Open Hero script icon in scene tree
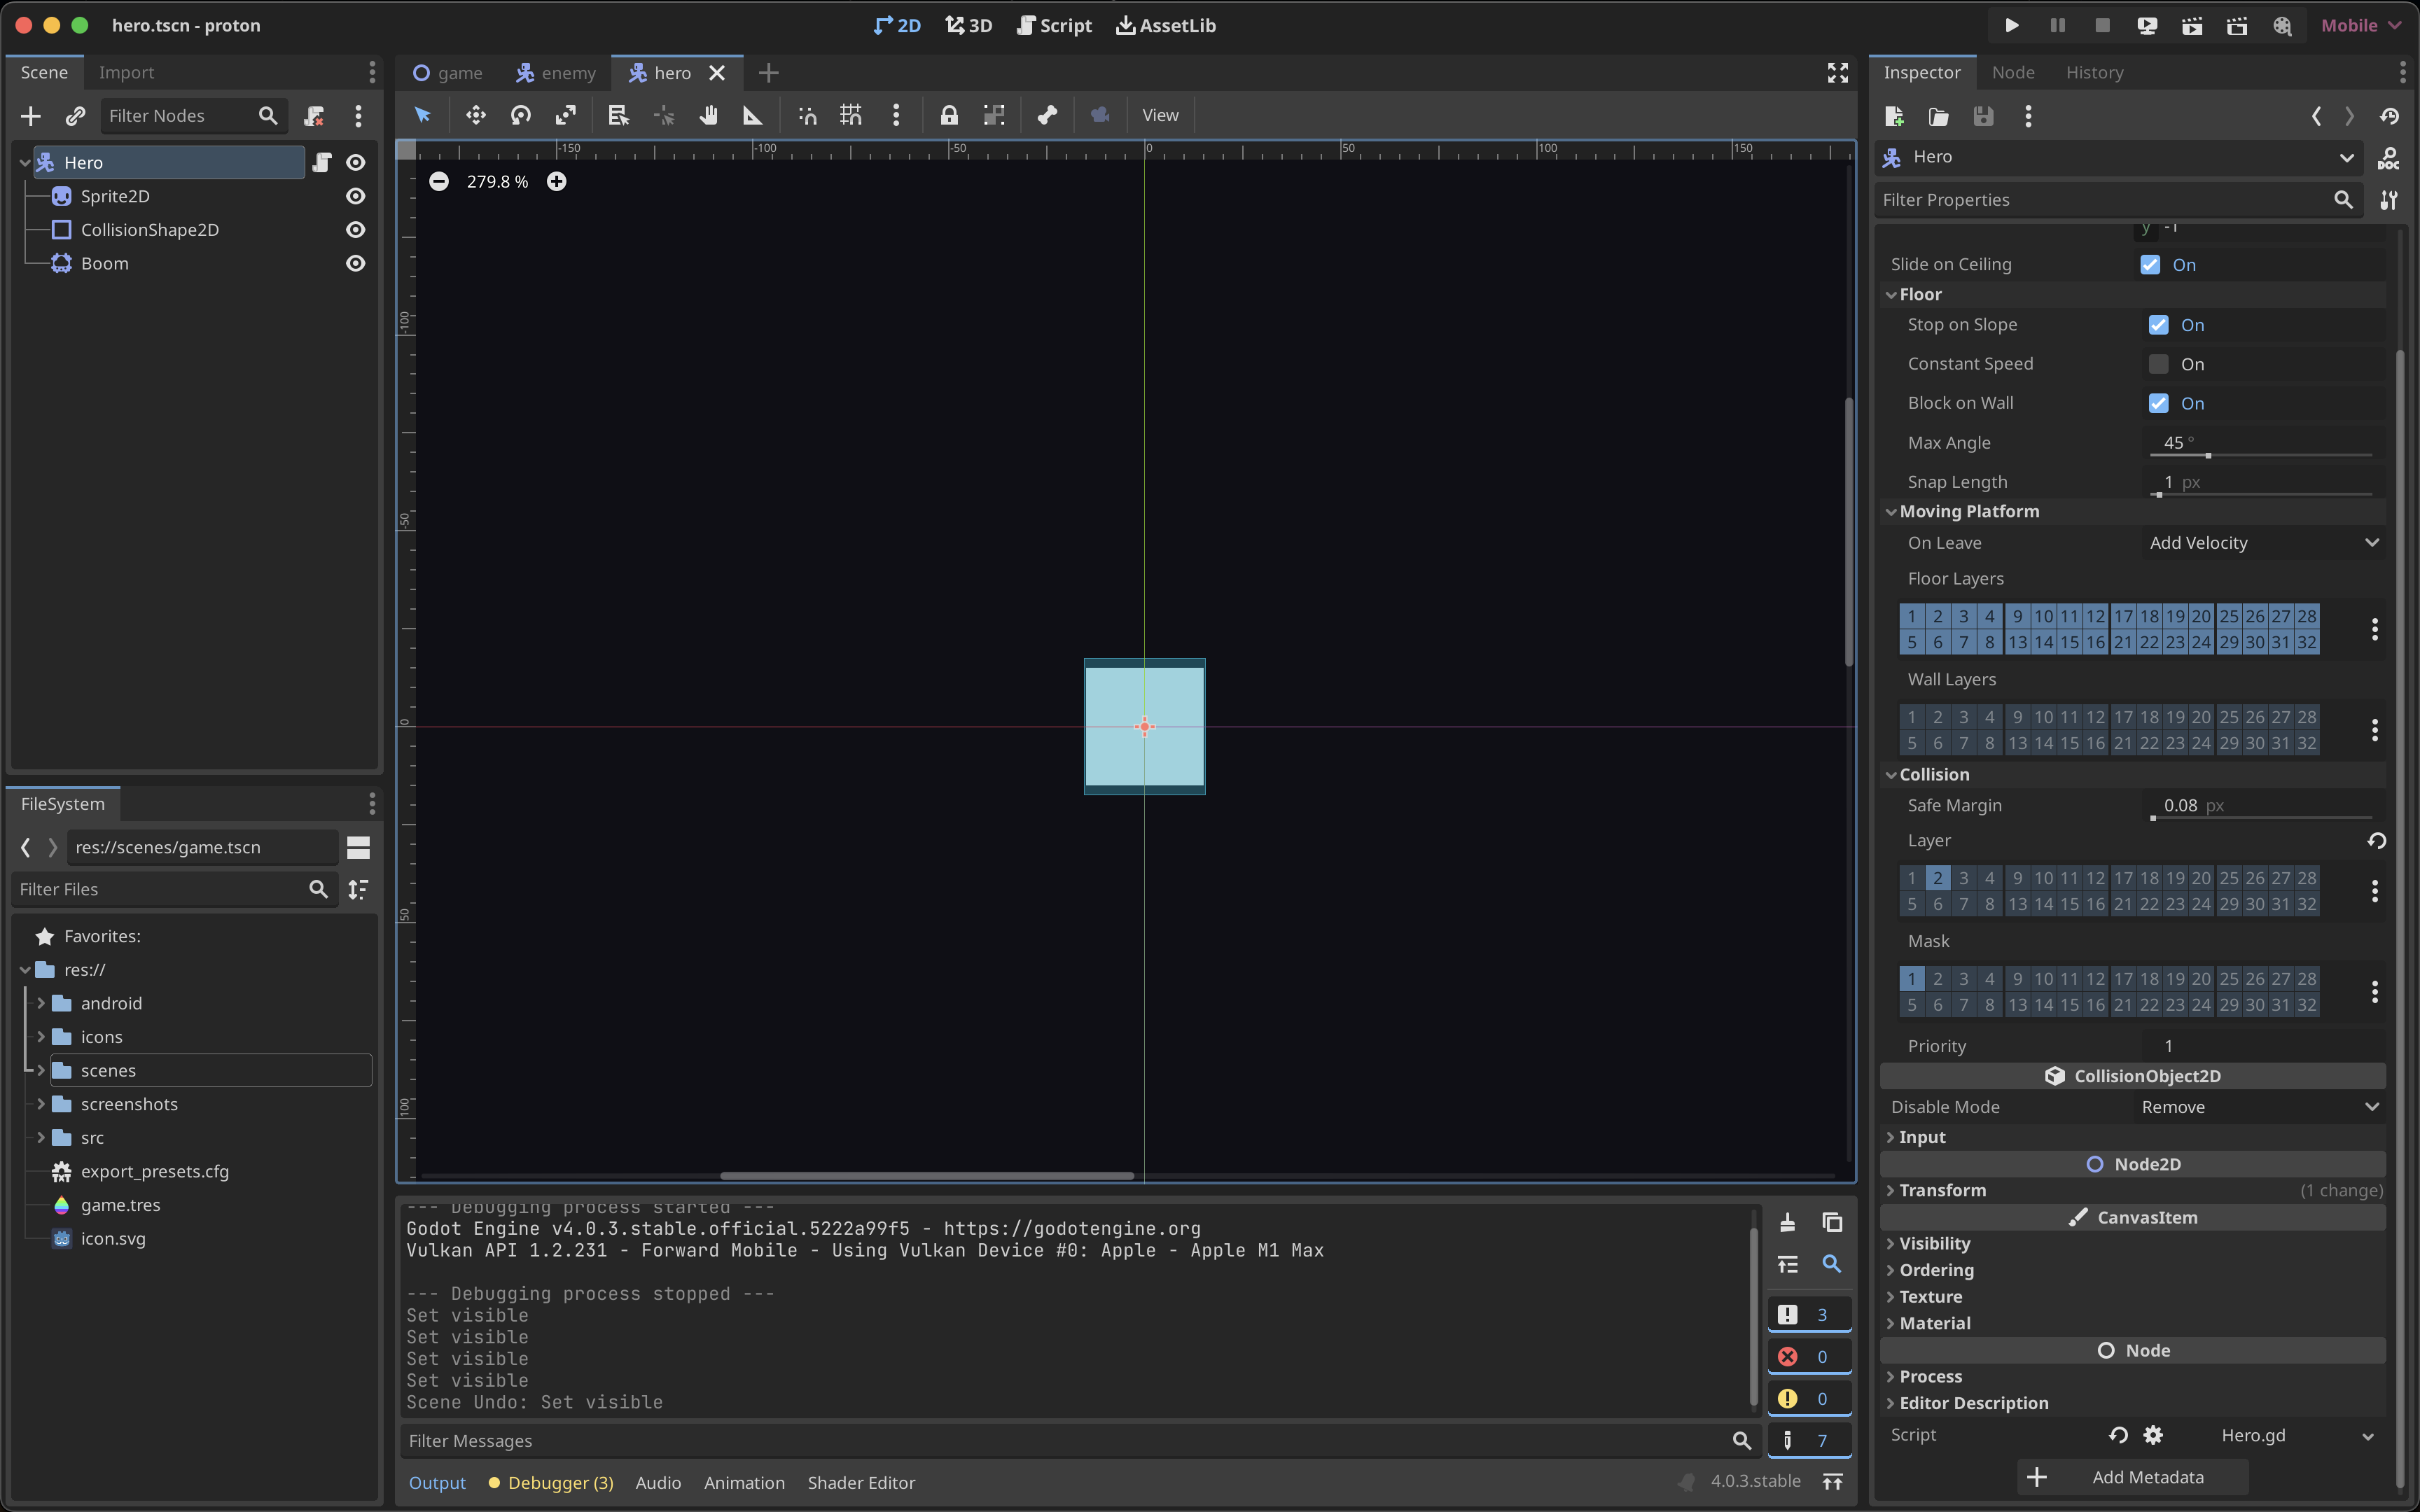 tap(322, 162)
